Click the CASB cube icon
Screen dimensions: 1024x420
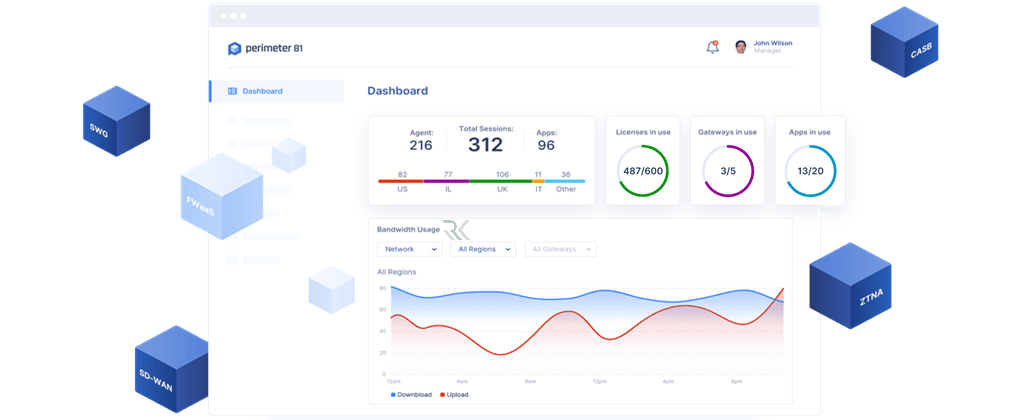coord(903,43)
